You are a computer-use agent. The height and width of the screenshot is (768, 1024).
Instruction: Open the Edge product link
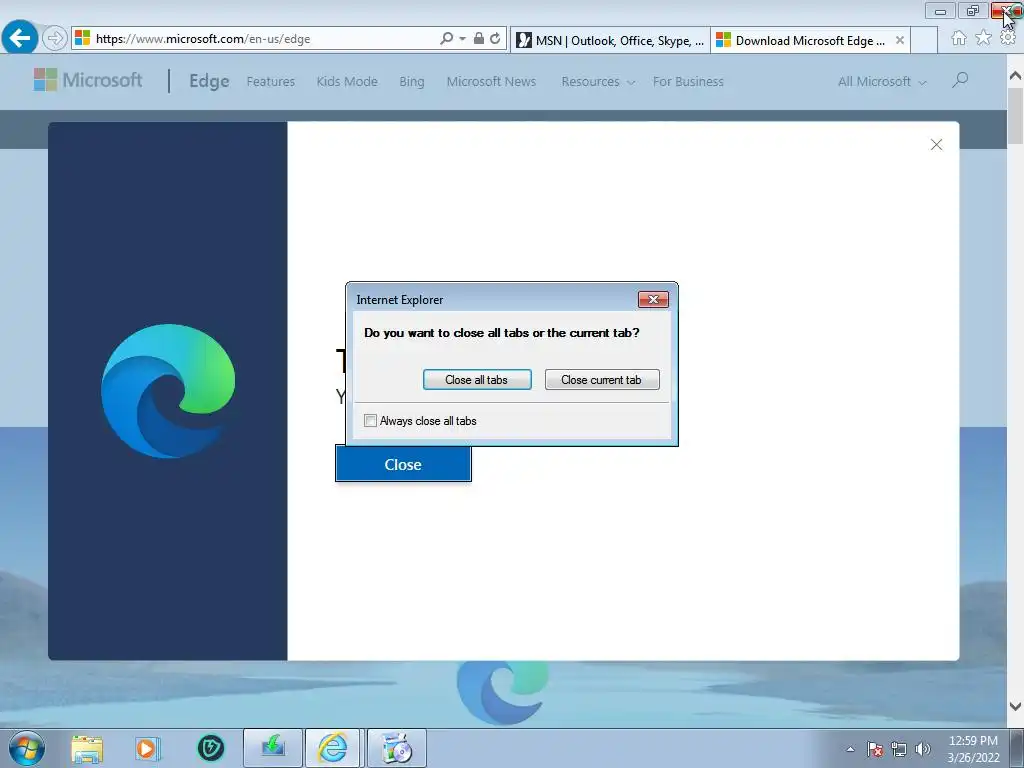(209, 81)
